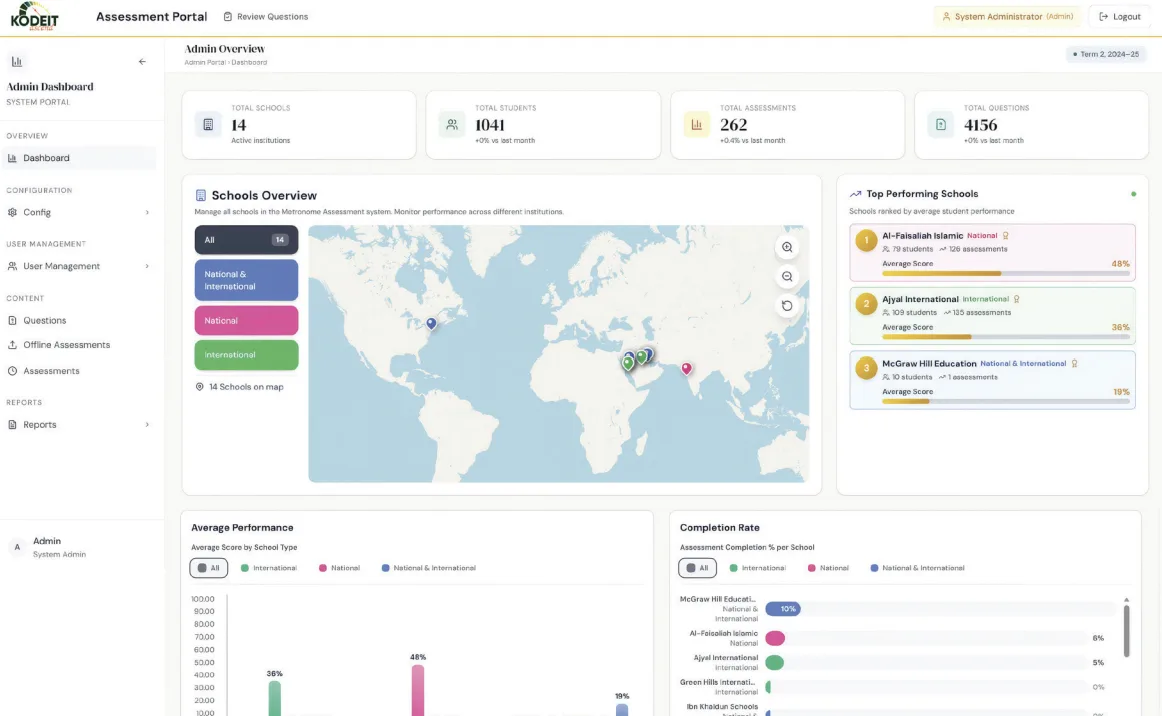1162x716 pixels.
Task: Click the System Administrator profile button
Action: tap(1007, 16)
